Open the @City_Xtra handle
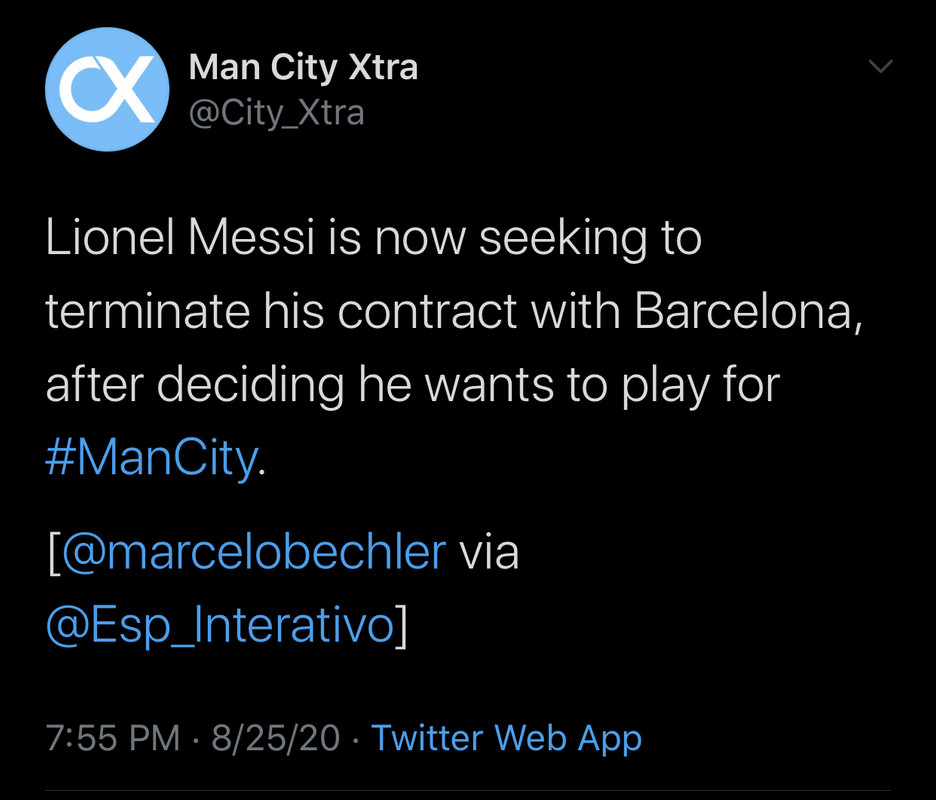The width and height of the screenshot is (936, 800). point(276,113)
